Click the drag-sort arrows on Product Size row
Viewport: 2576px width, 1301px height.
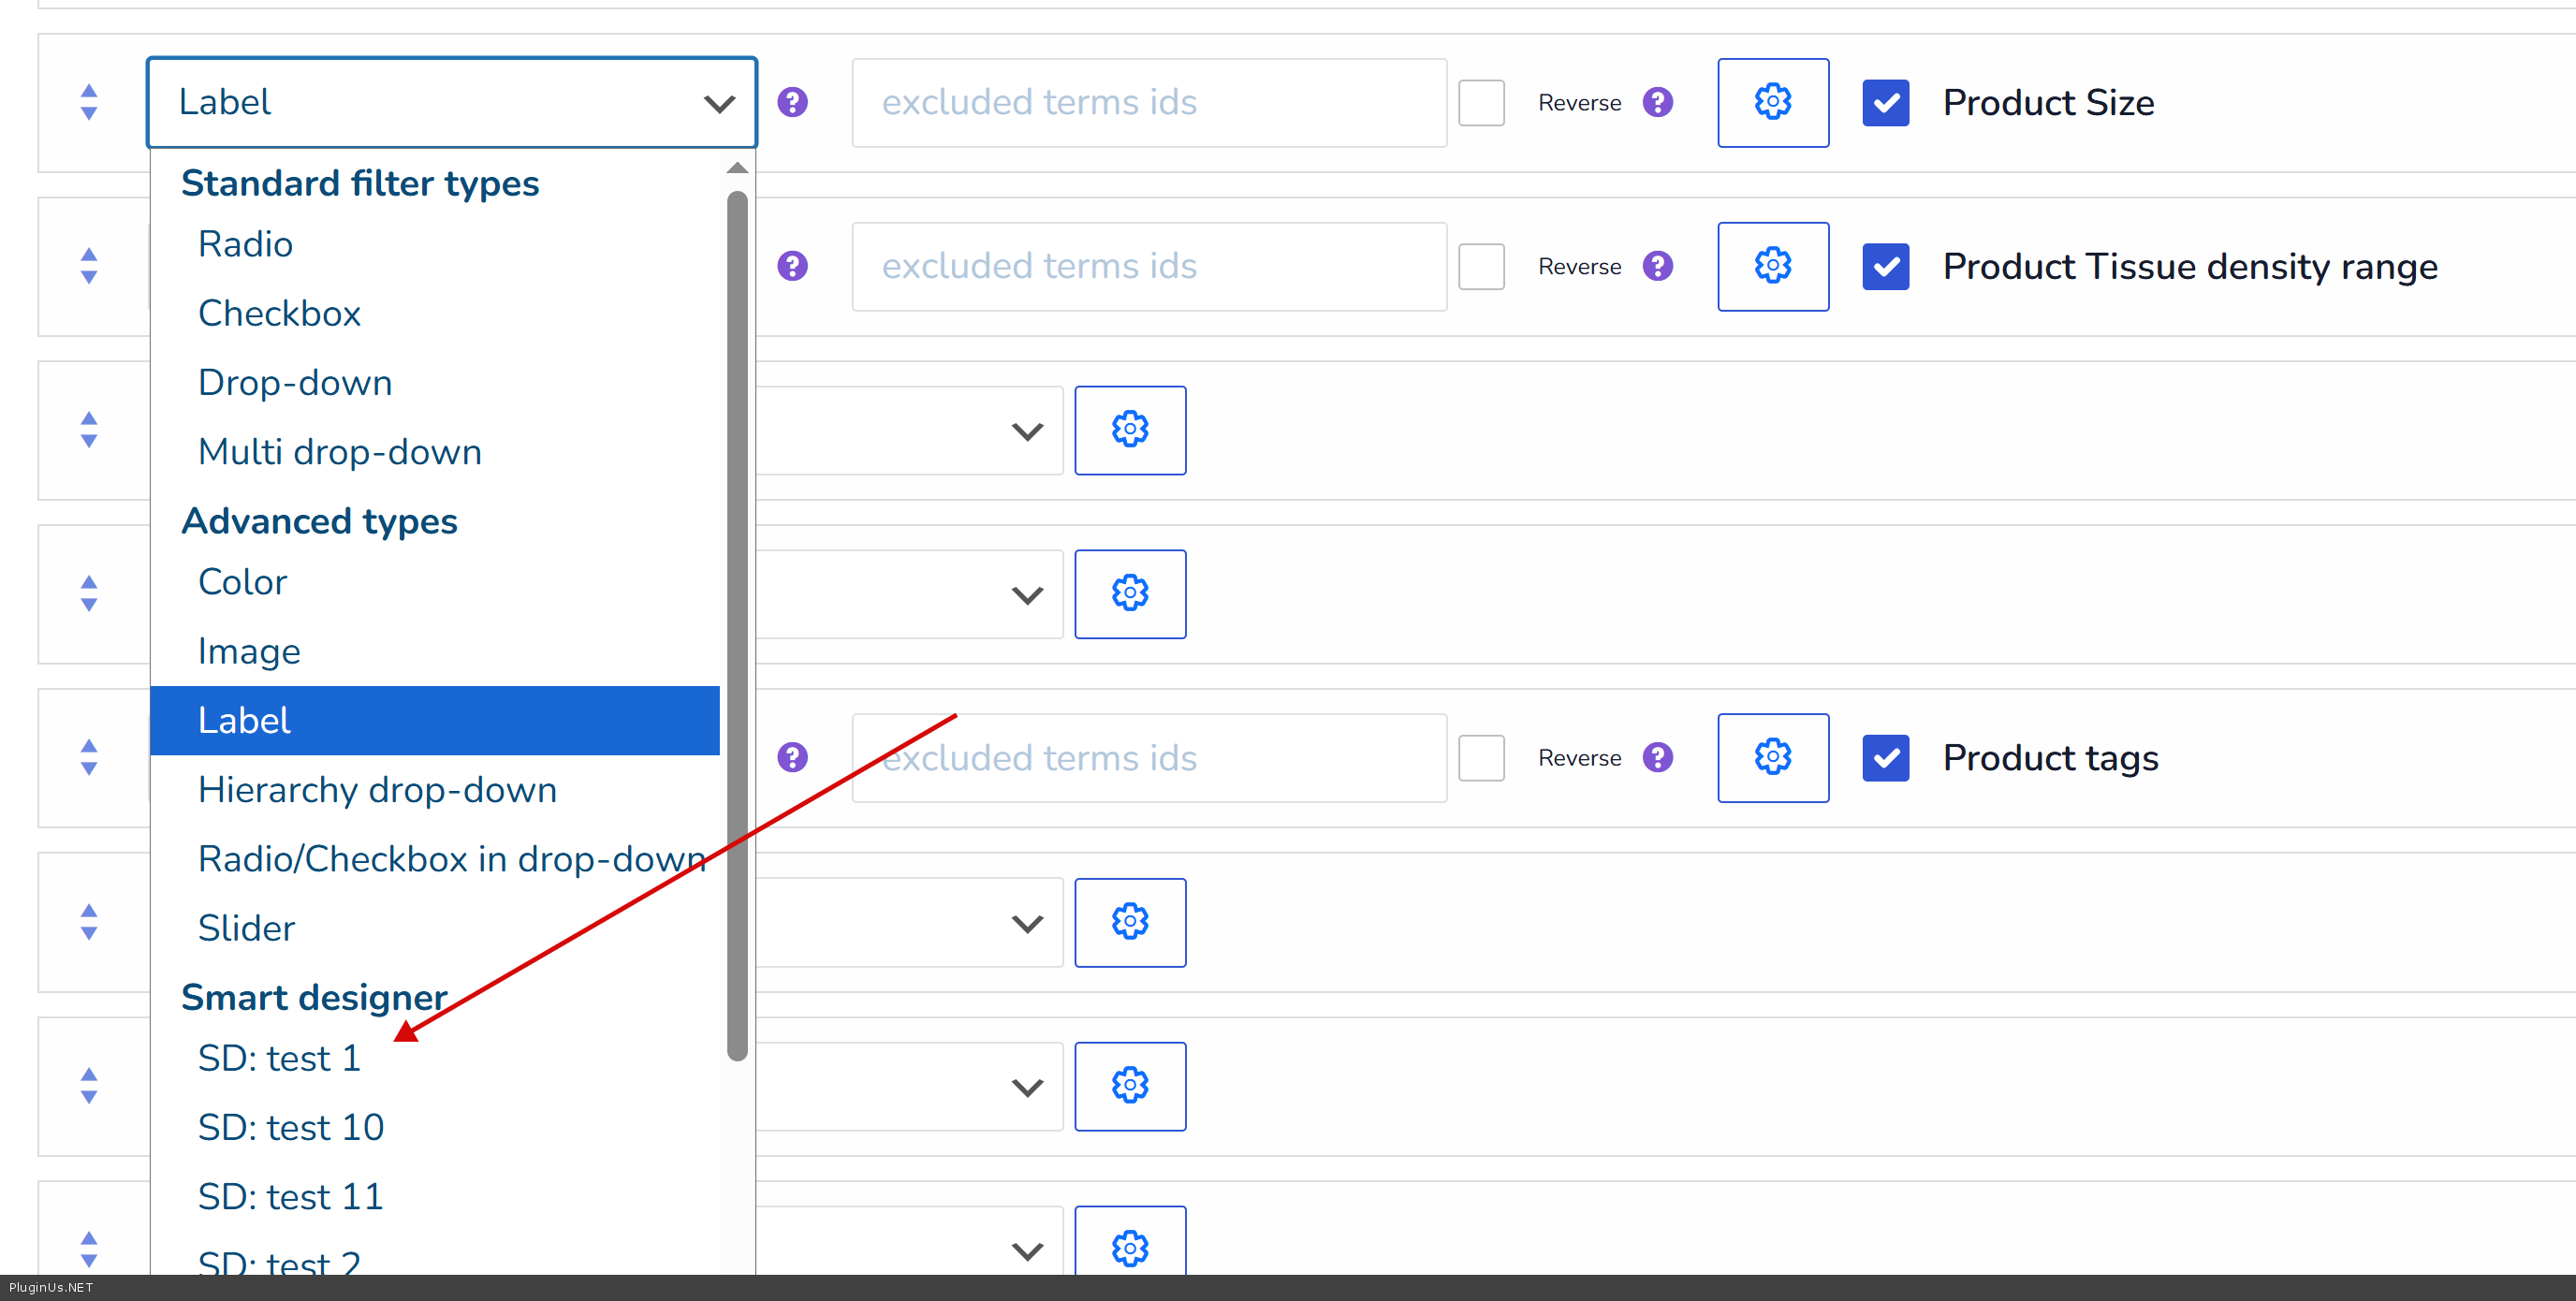(89, 102)
